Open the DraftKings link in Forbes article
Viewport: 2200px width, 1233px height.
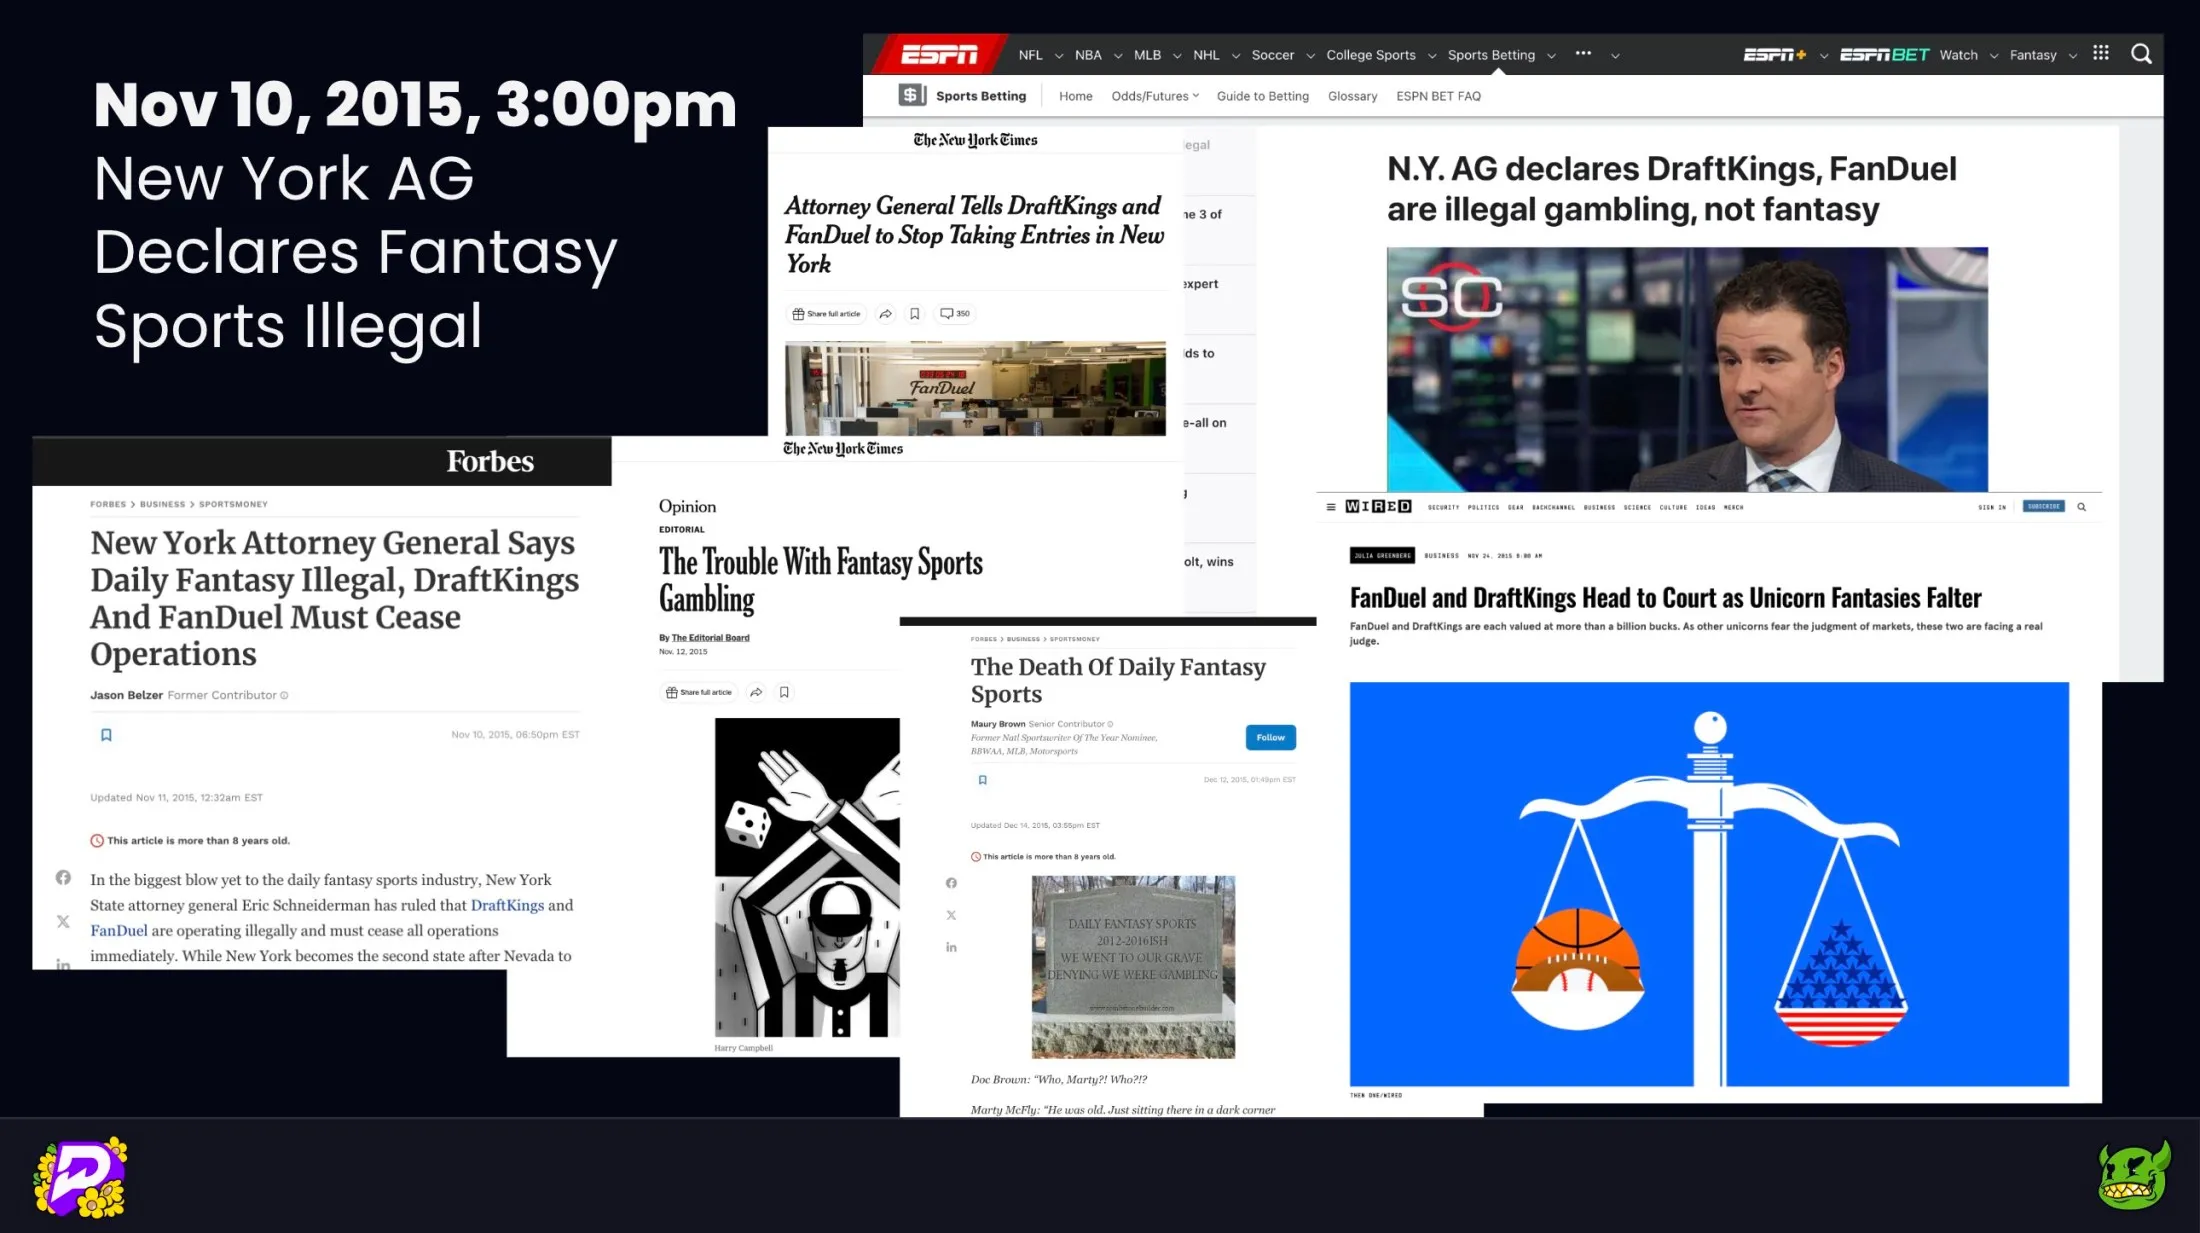(507, 905)
